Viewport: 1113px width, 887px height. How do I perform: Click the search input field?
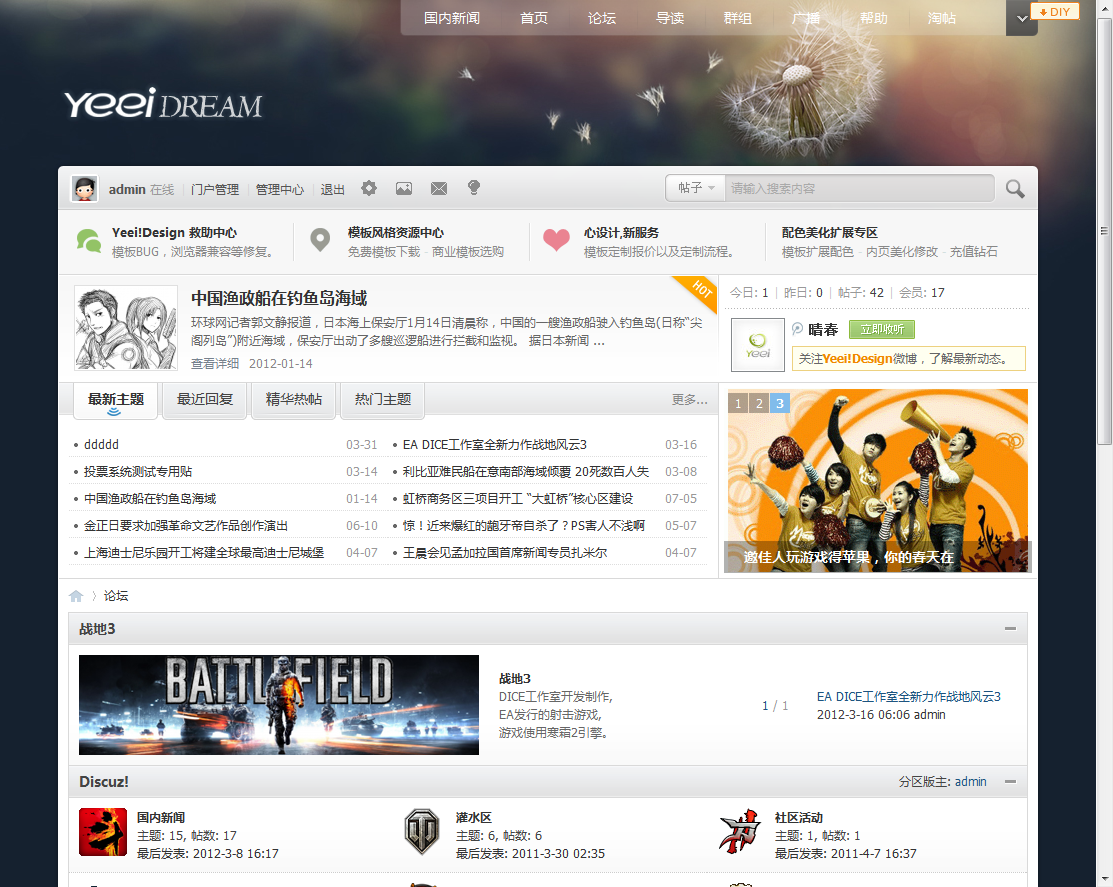[859, 188]
